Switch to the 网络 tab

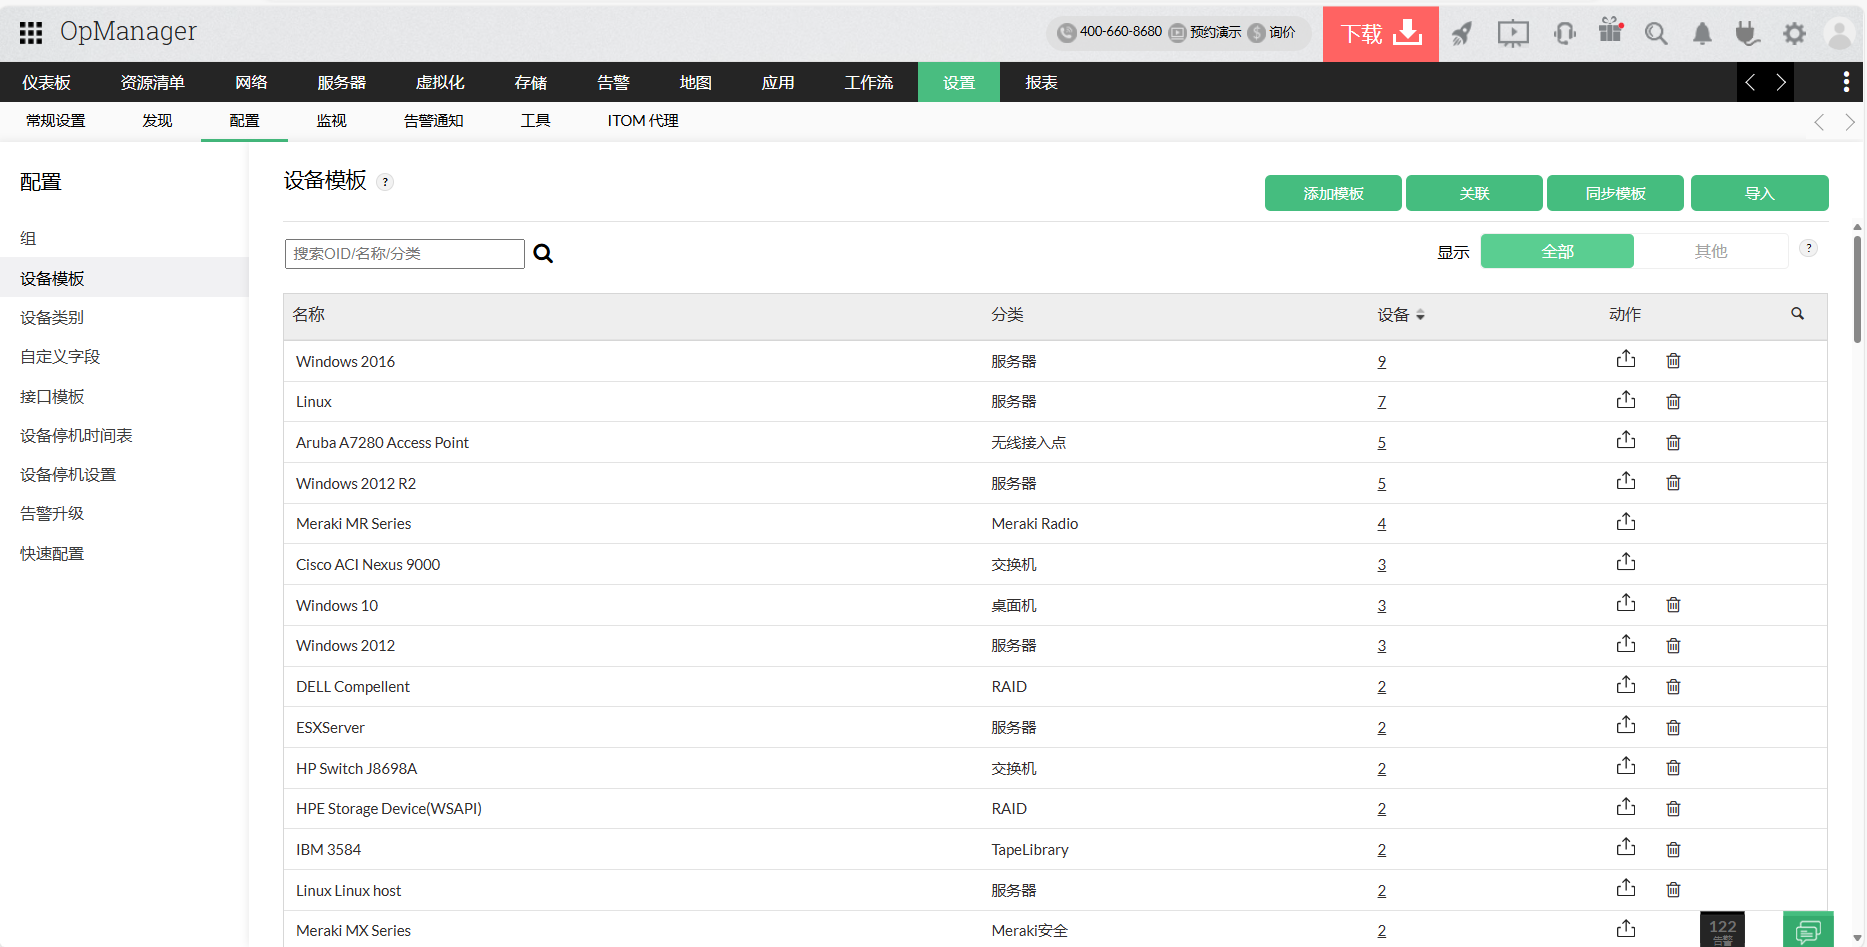(251, 82)
